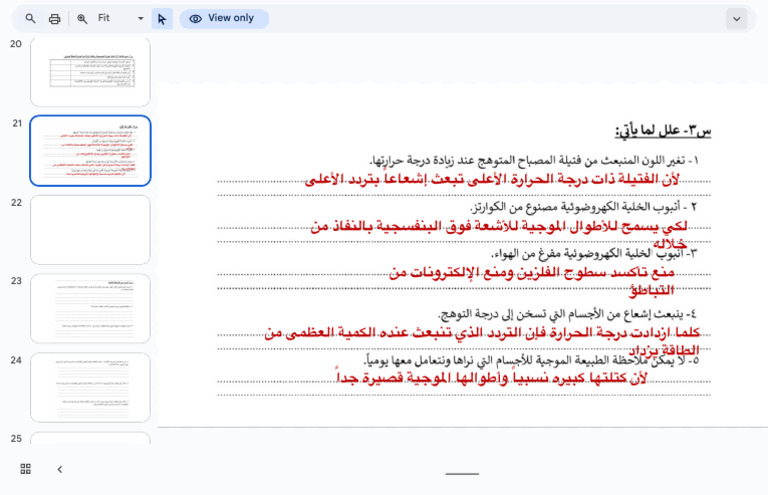Open the grid view icon
Screen dimensions: 768x495
[25, 469]
